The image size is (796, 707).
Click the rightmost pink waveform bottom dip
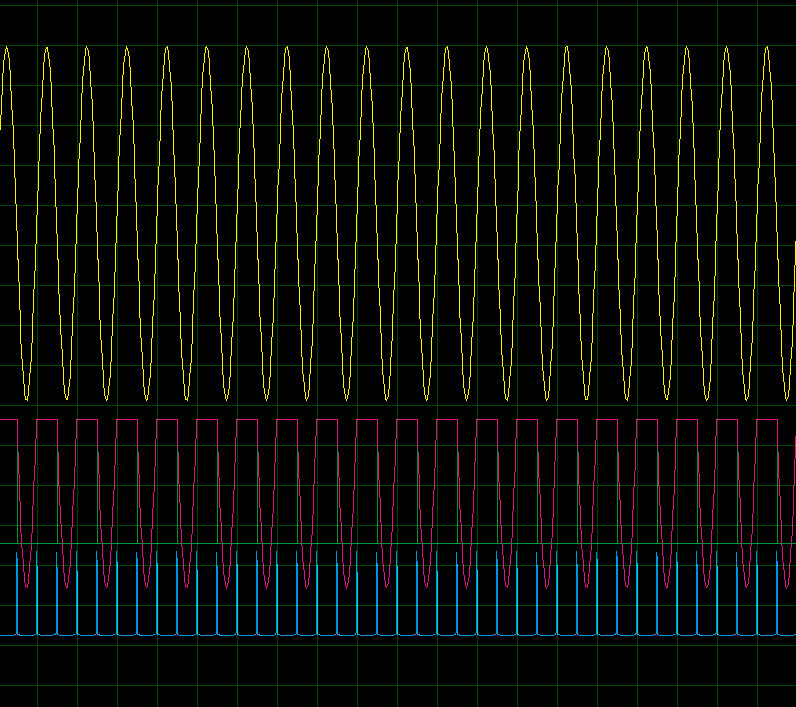click(787, 585)
